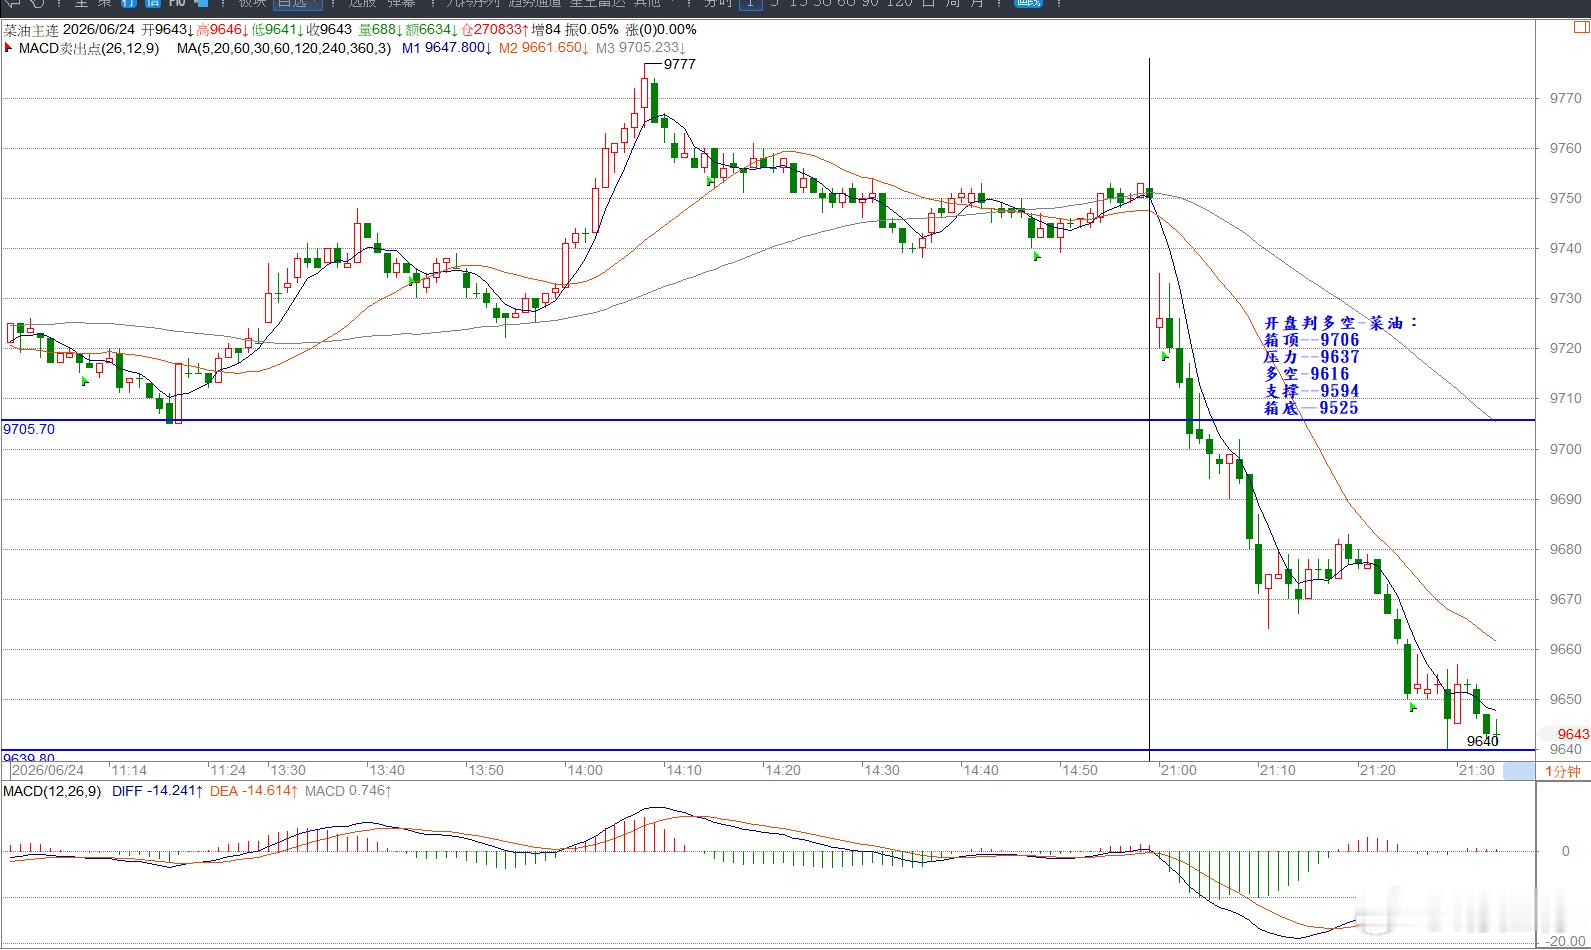Click the 9643 current price tag

click(1572, 734)
